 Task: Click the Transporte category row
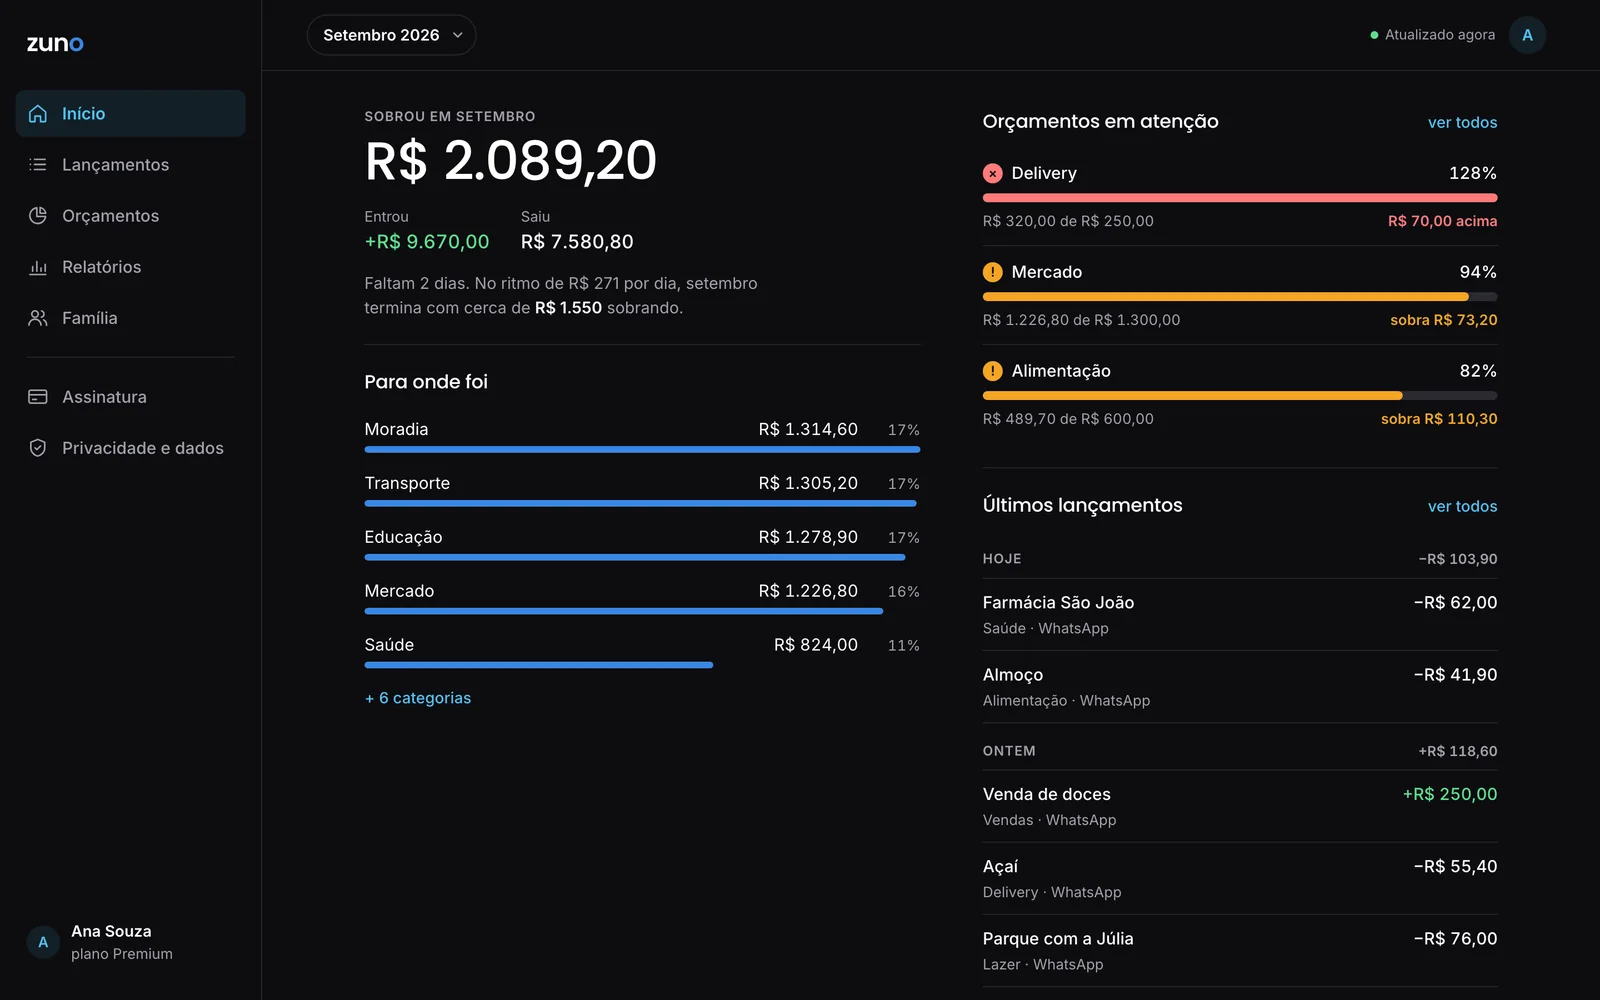[x=642, y=490]
